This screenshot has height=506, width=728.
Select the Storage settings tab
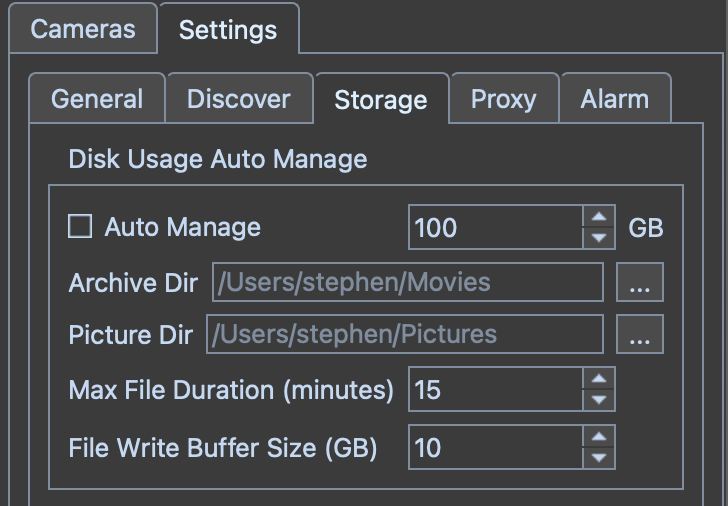[381, 100]
